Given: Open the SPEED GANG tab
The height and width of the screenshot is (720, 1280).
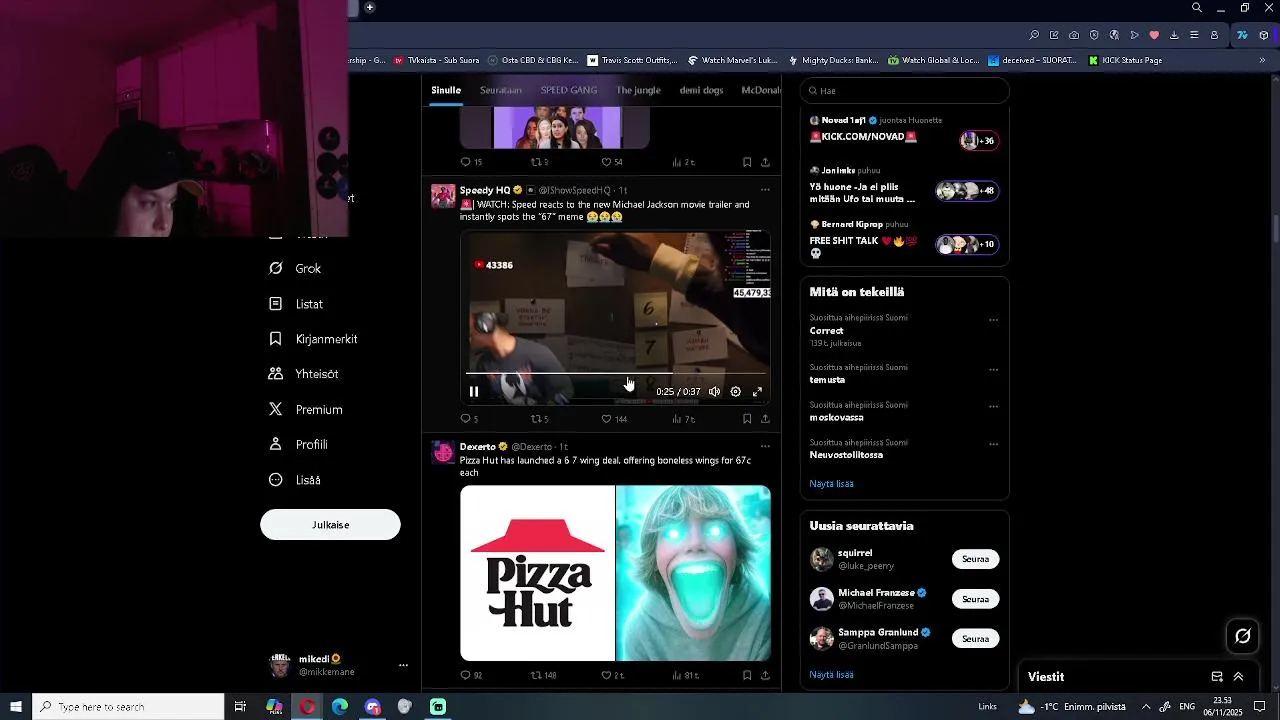Looking at the screenshot, I should [x=569, y=90].
